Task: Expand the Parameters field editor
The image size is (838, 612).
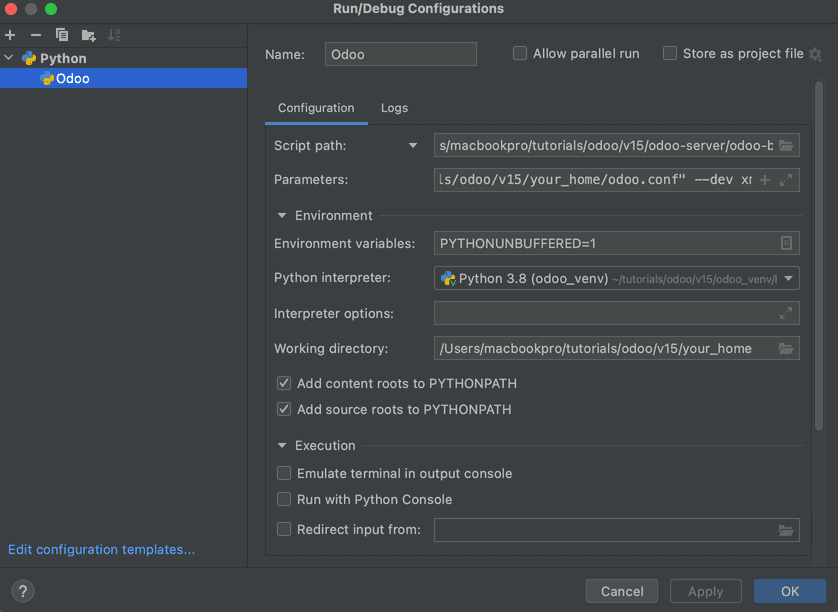Action: 786,180
